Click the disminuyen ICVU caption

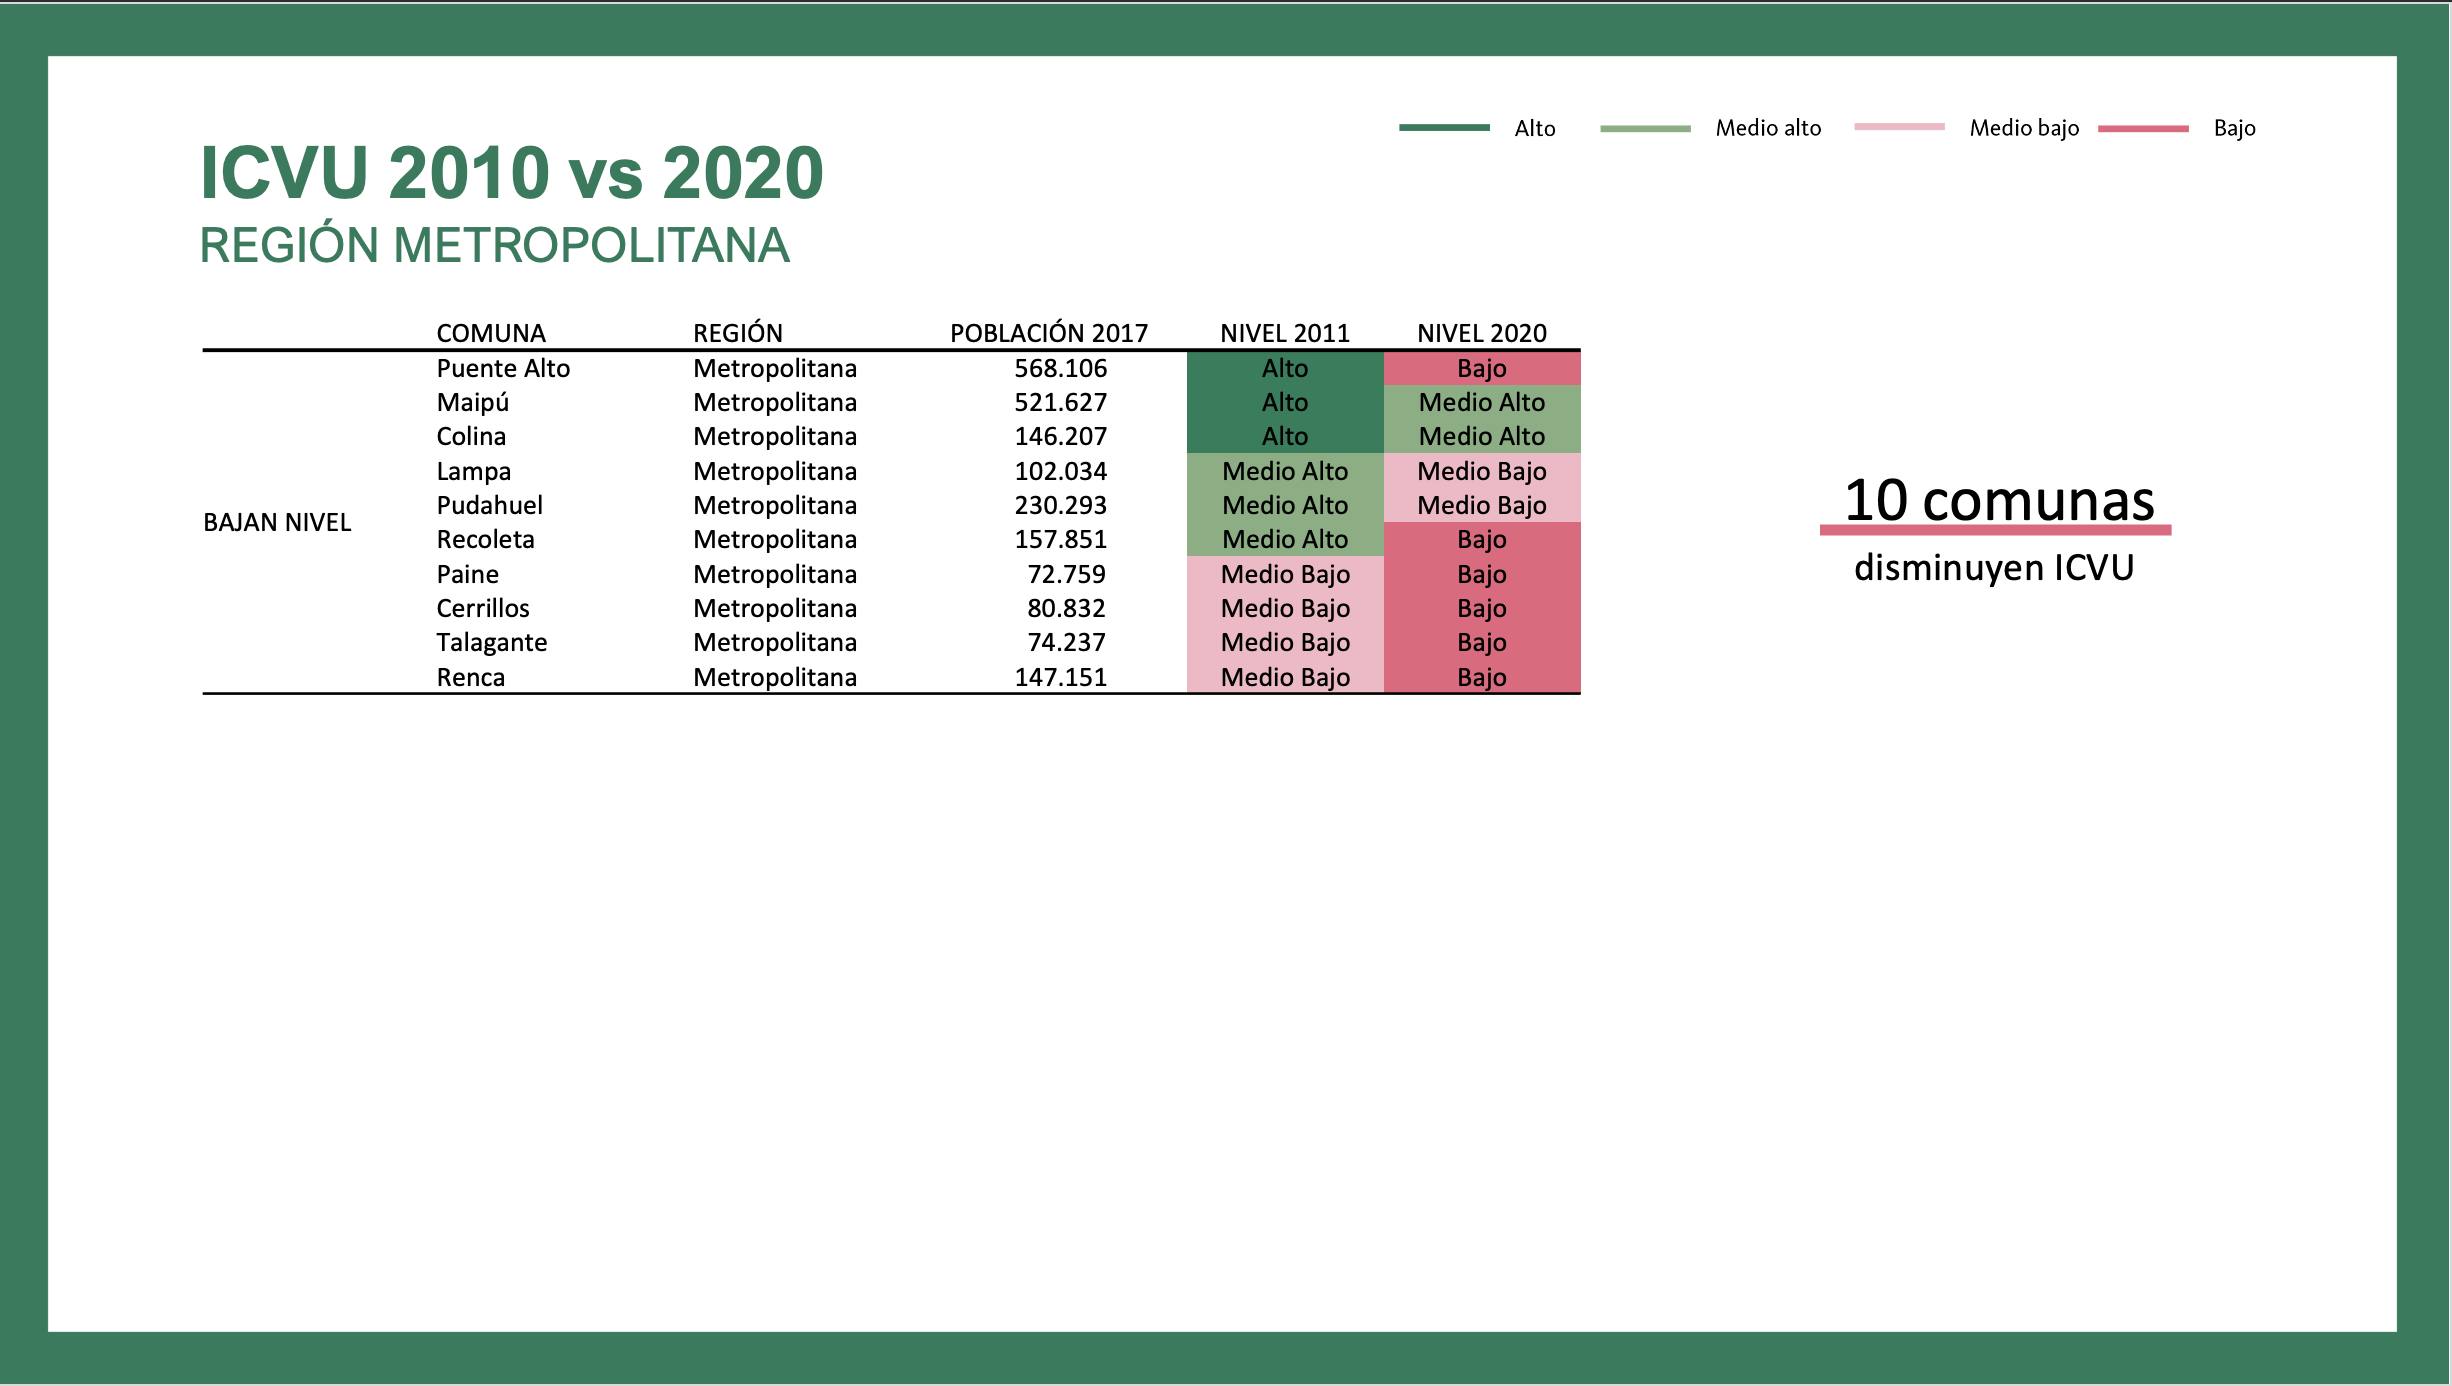(1993, 568)
